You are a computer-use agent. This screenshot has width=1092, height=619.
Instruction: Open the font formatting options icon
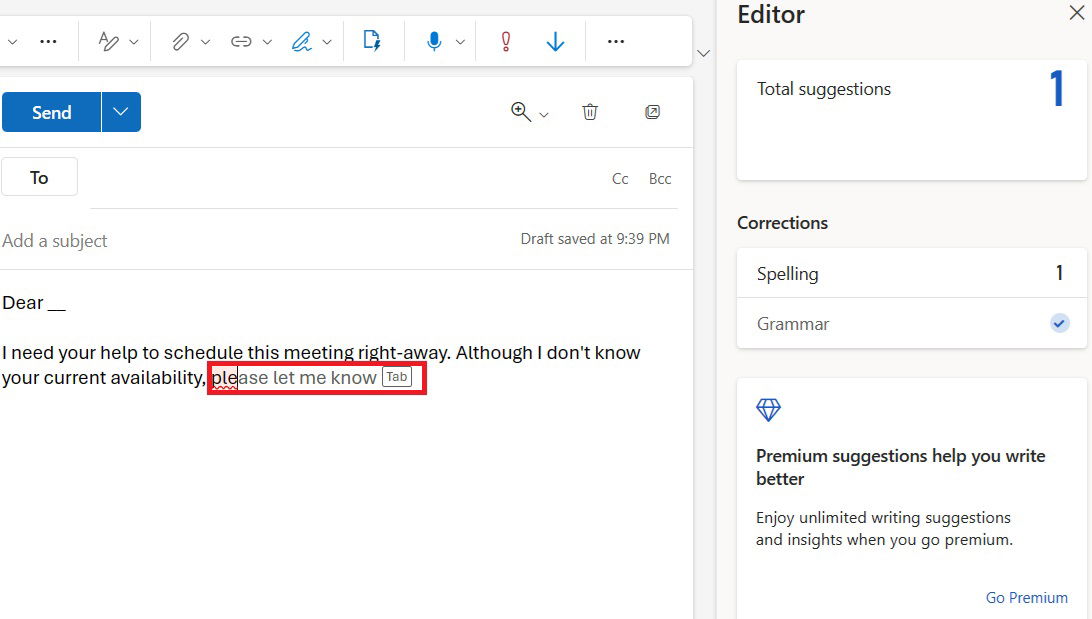(x=108, y=41)
